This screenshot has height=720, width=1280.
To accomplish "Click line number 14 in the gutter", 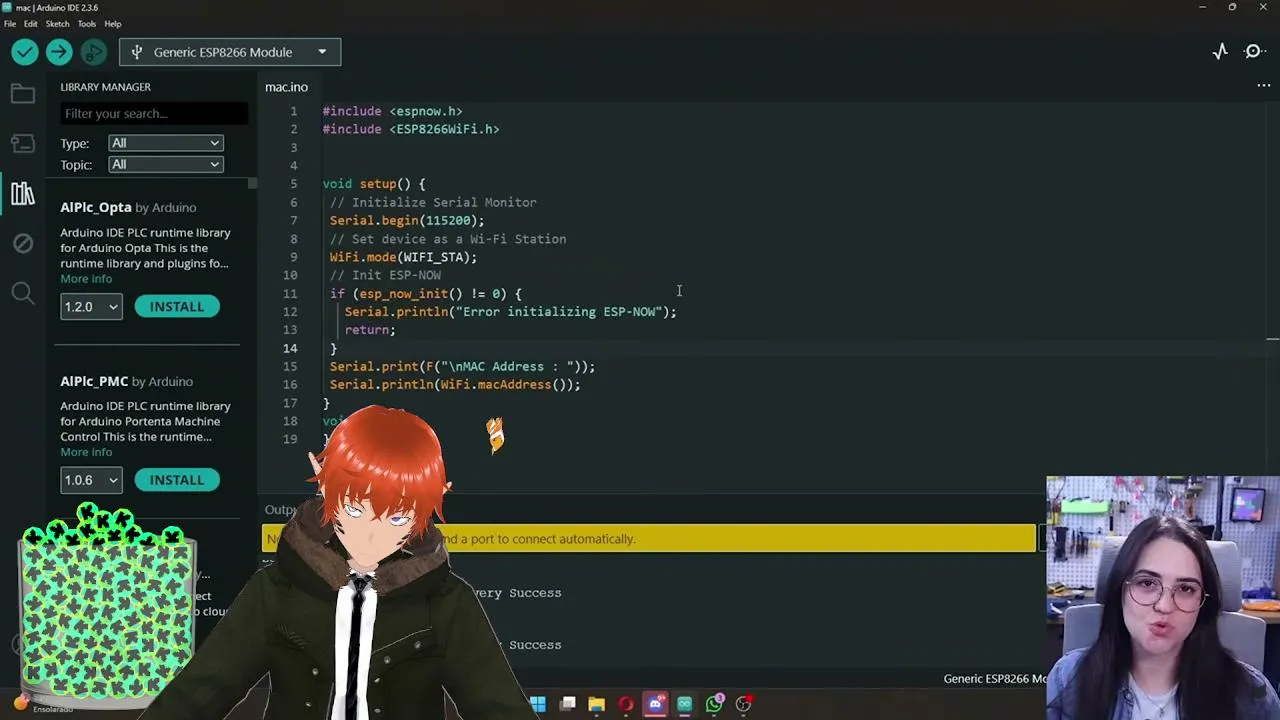I will tap(290, 348).
